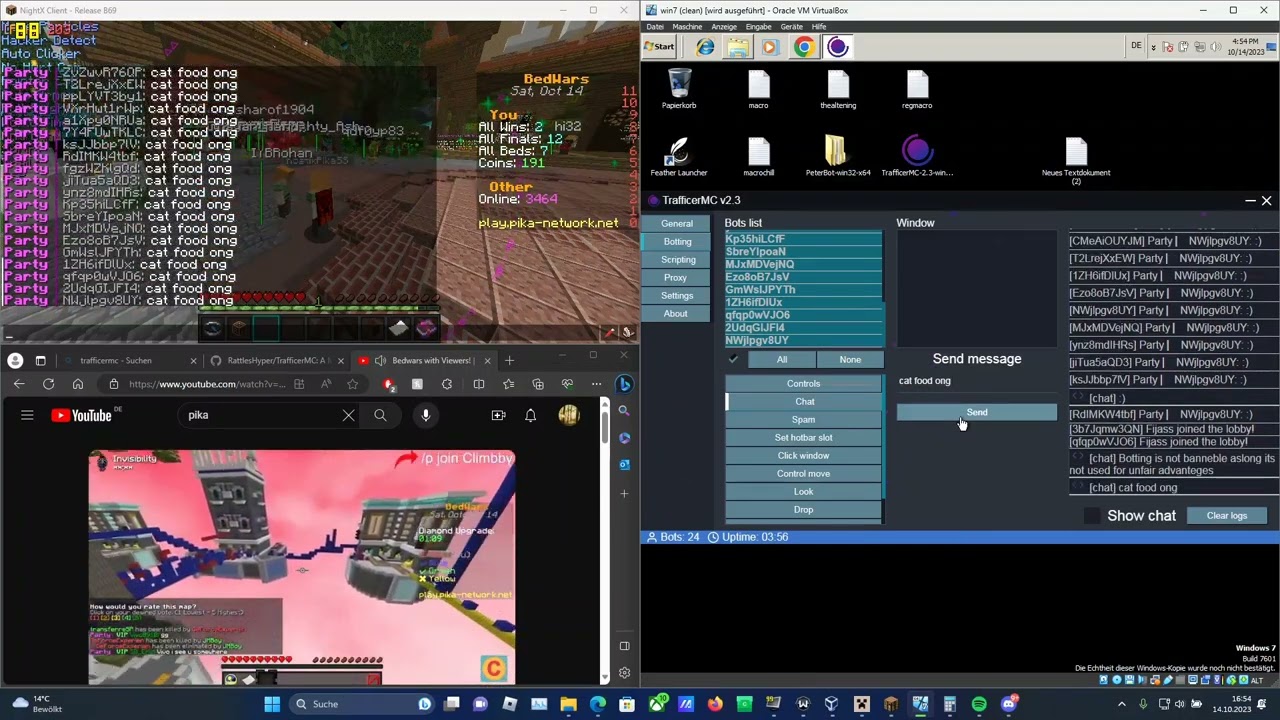Toggle checkbox beside All button

(733, 359)
